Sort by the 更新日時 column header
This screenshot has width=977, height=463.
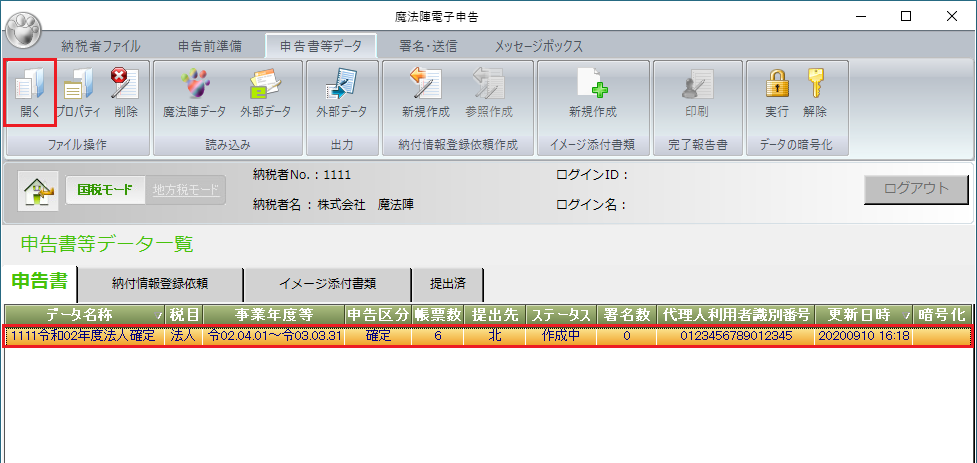863,314
